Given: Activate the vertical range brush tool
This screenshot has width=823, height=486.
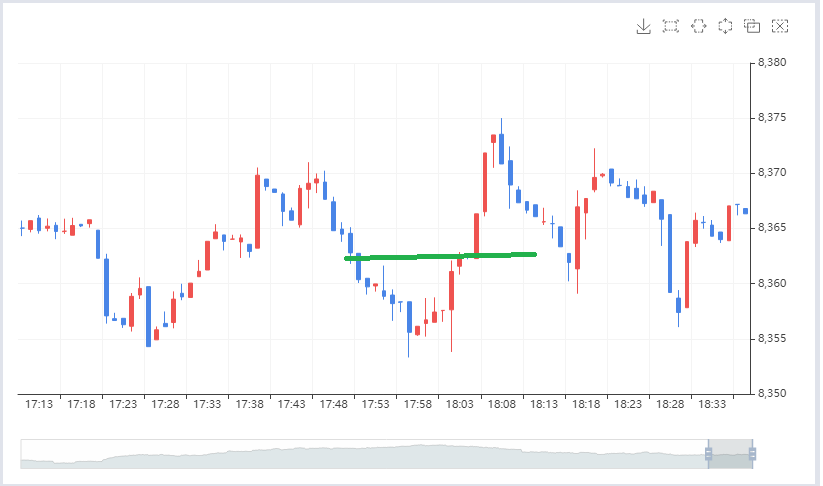Looking at the screenshot, I should (x=725, y=26).
